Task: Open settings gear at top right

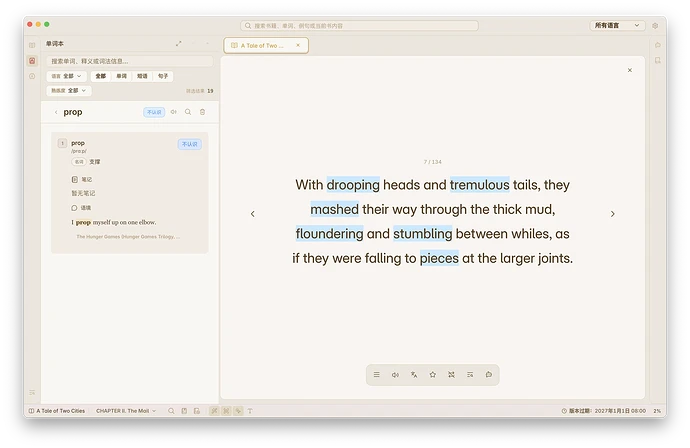Action: coord(655,26)
